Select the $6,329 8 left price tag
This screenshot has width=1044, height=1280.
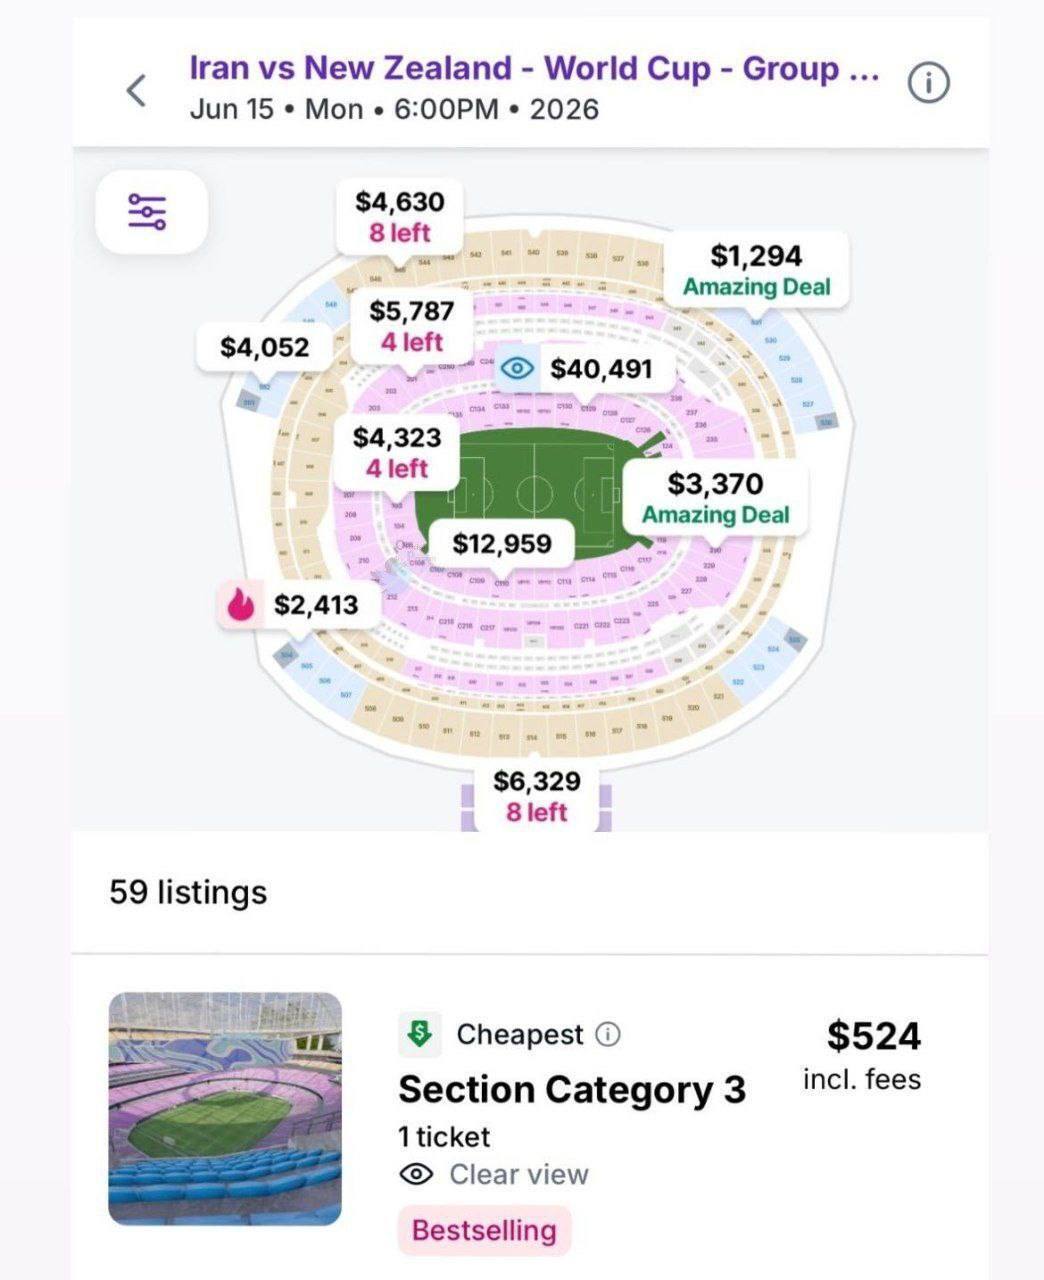click(x=536, y=796)
